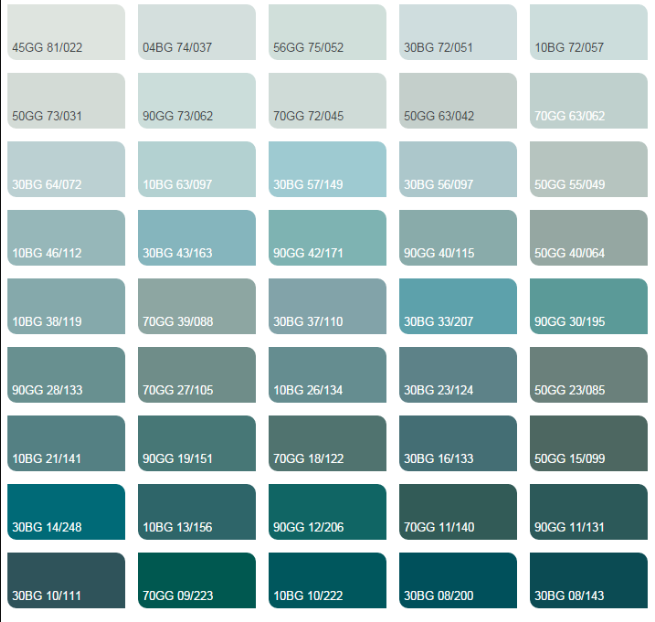Image resolution: width=655 pixels, height=622 pixels.
Task: Select the 90GG 11/131 swatch
Action: click(x=589, y=512)
